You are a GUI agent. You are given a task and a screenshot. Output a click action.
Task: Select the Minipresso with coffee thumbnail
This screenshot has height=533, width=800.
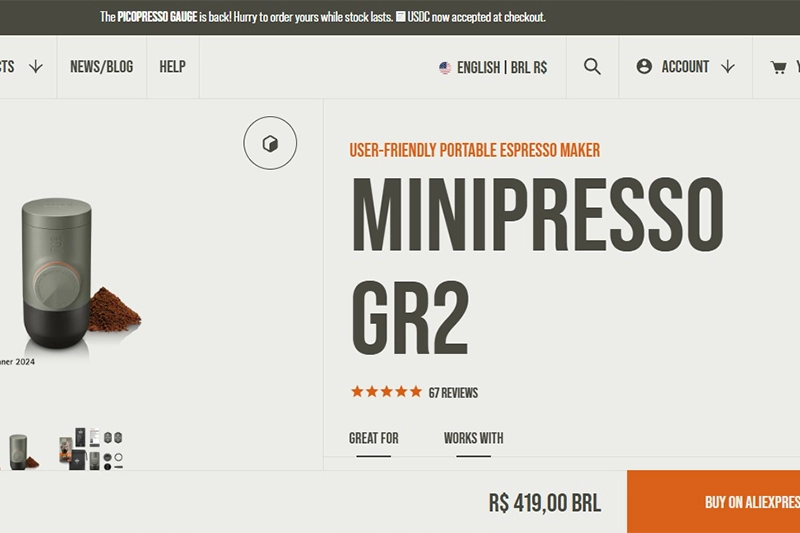21,452
